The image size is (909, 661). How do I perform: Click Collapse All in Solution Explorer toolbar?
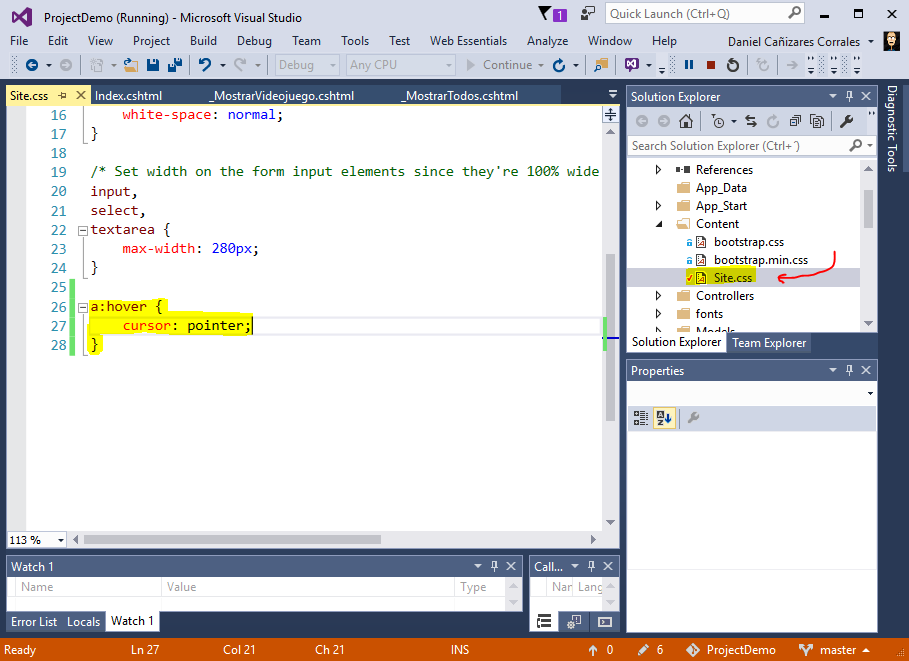(x=795, y=121)
